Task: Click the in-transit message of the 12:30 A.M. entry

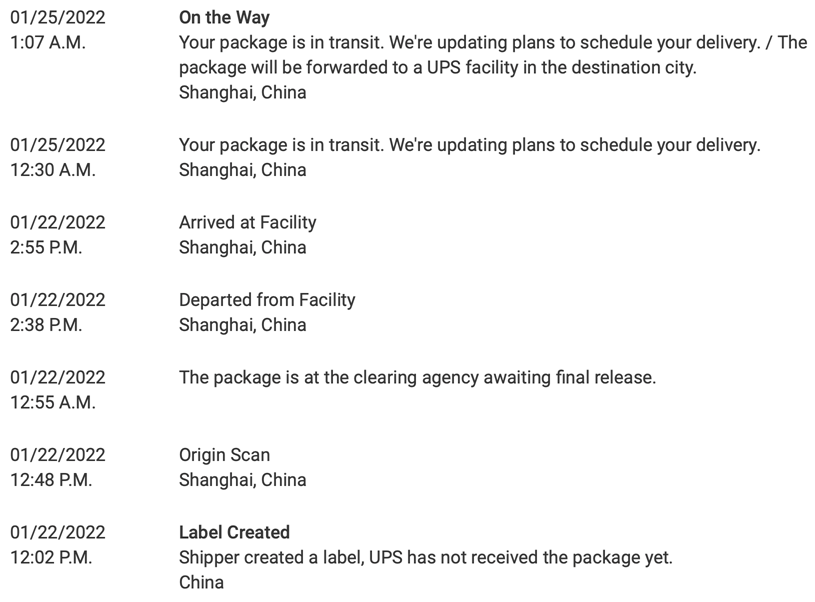Action: pos(469,145)
